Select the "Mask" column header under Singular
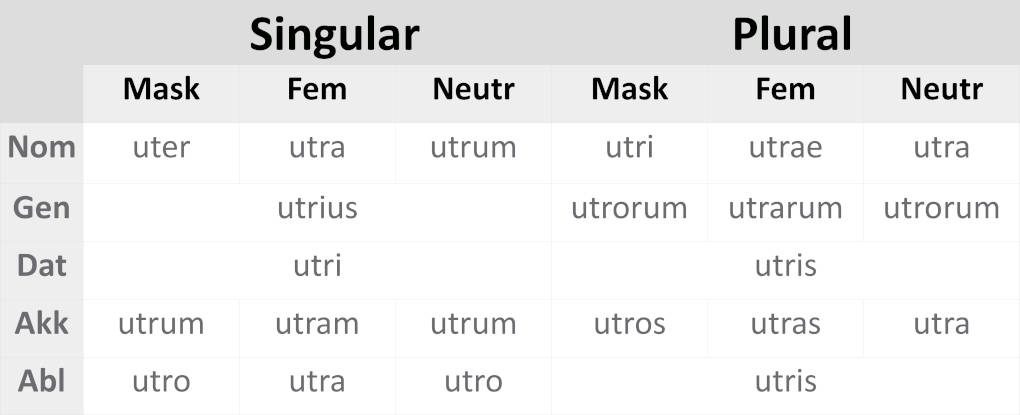This screenshot has width=1020, height=415. click(x=161, y=89)
